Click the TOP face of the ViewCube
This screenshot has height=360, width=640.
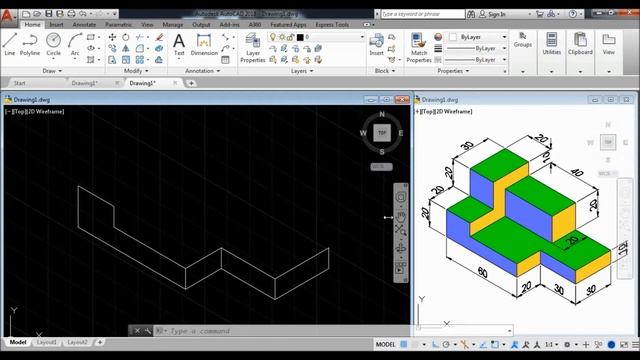coord(382,133)
